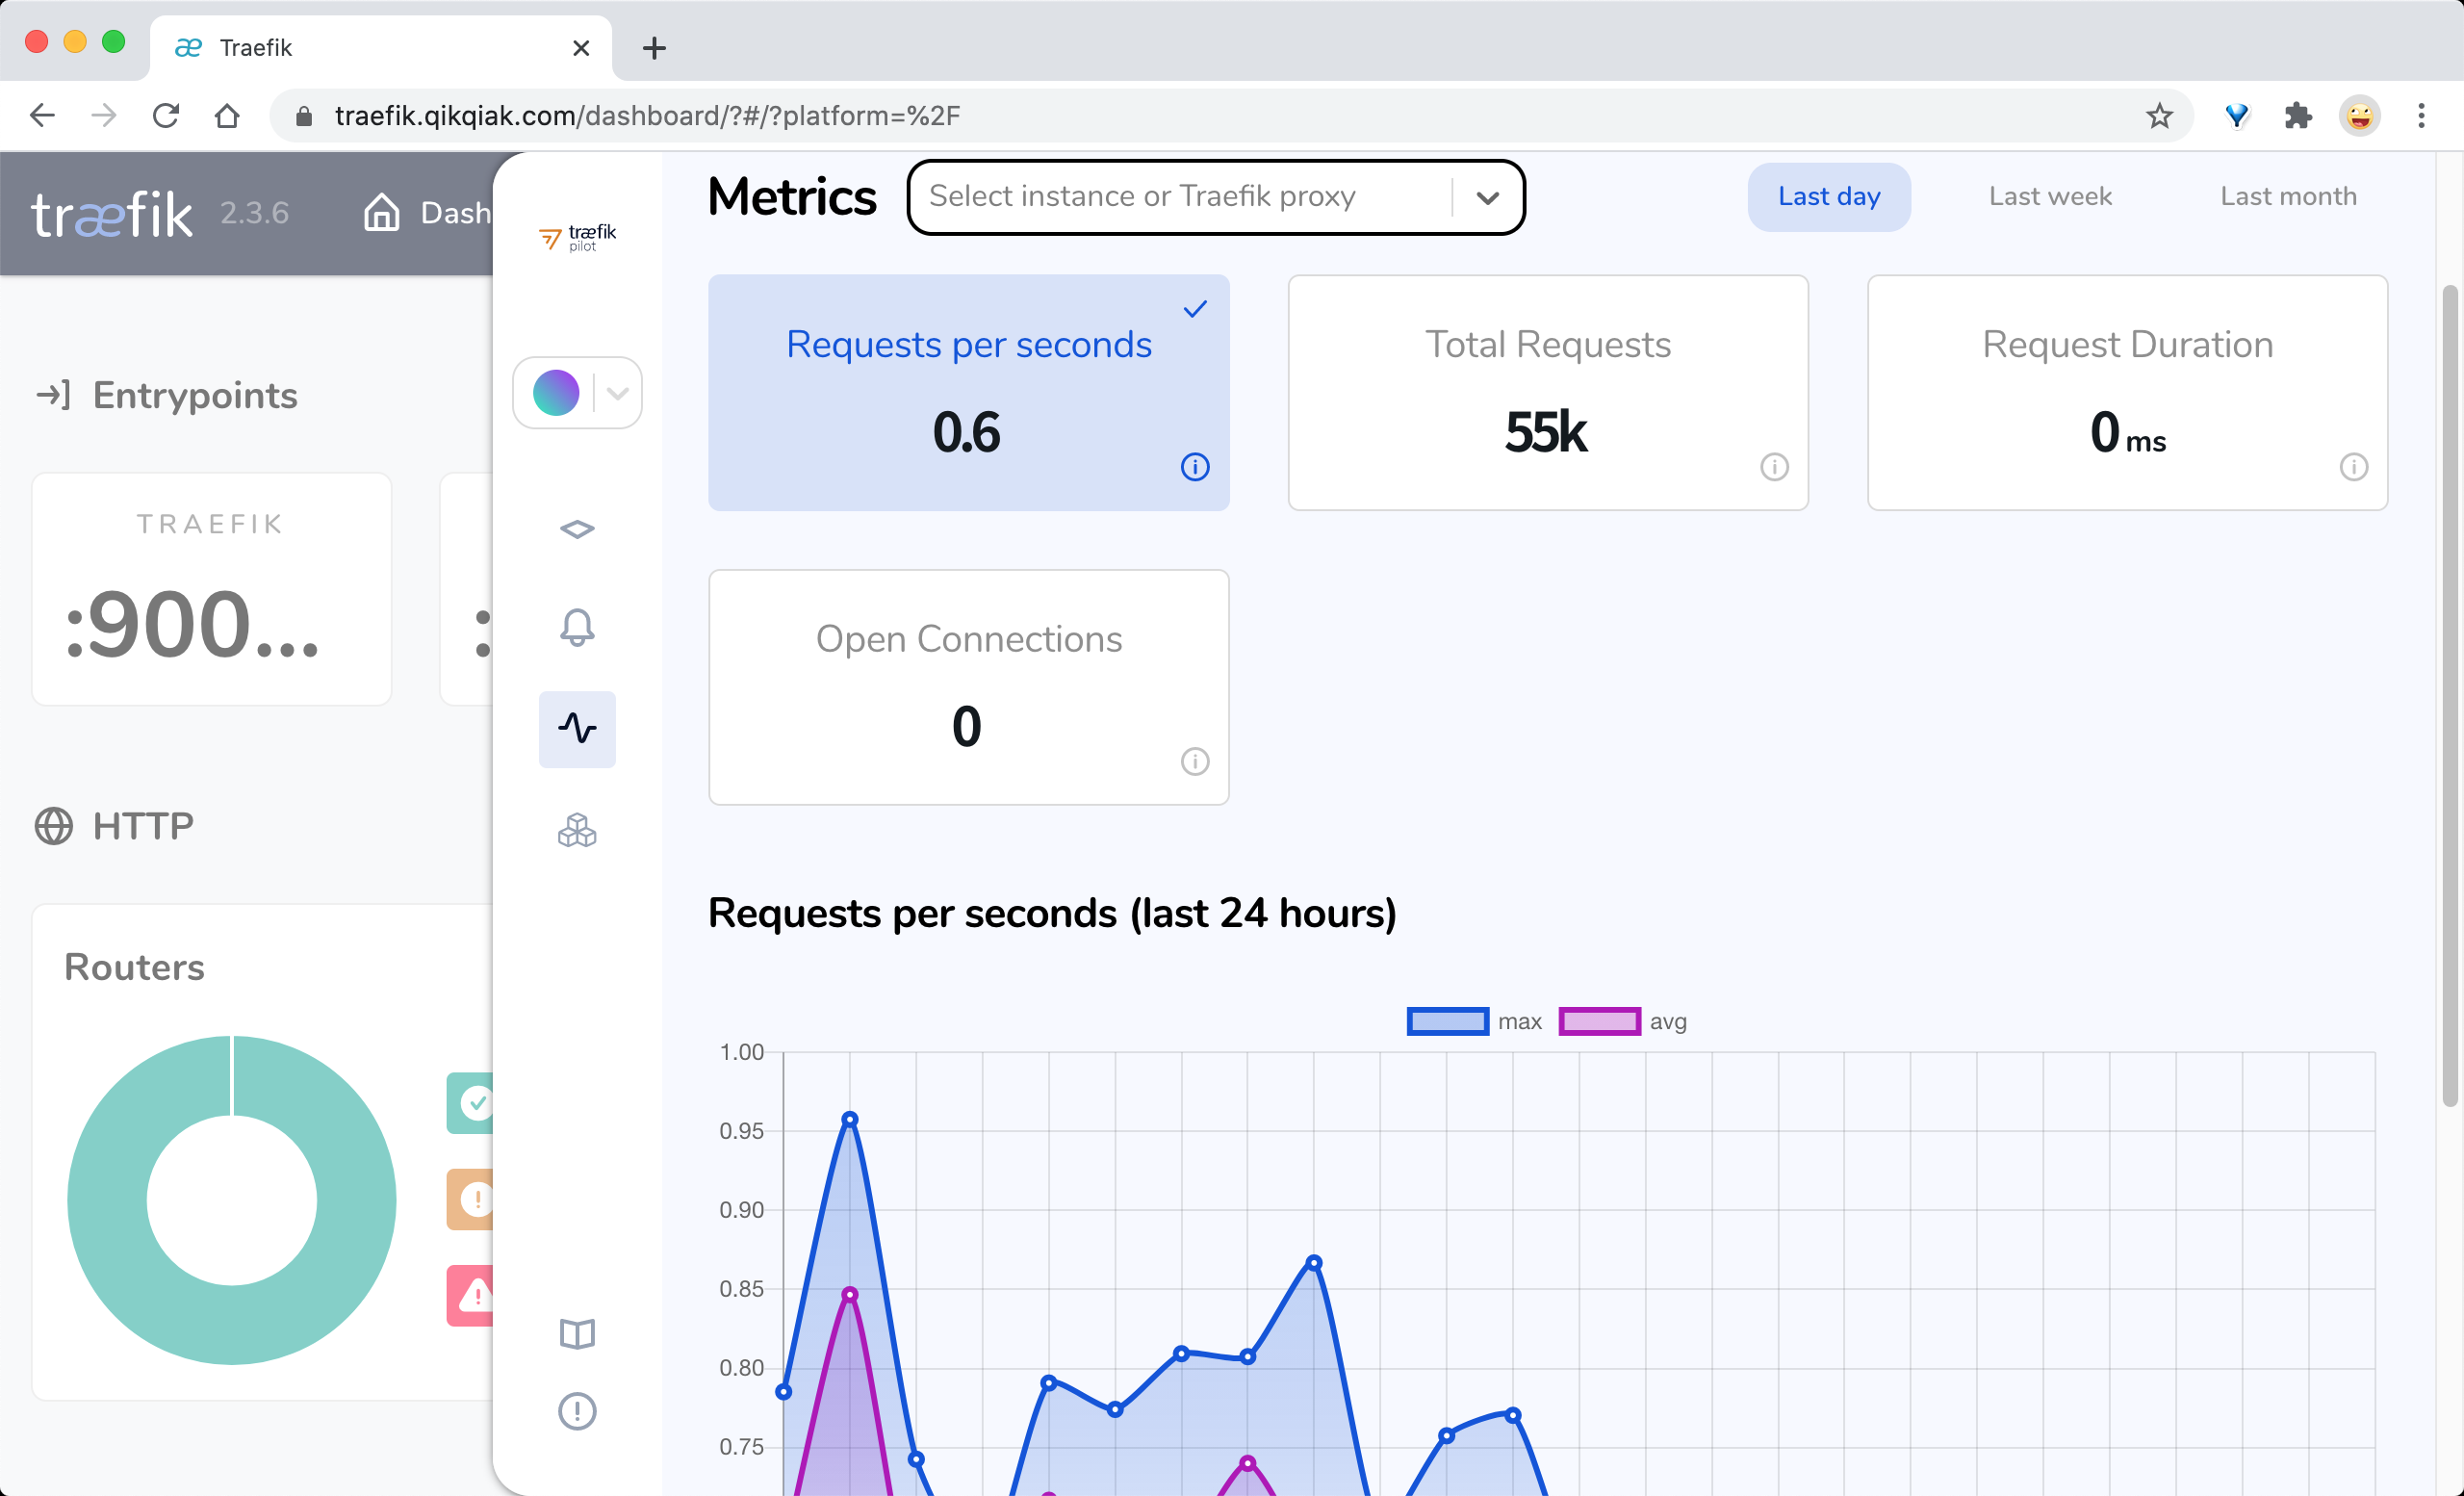This screenshot has width=2464, height=1496.
Task: Click the Open Connections info icon
Action: 1195,762
